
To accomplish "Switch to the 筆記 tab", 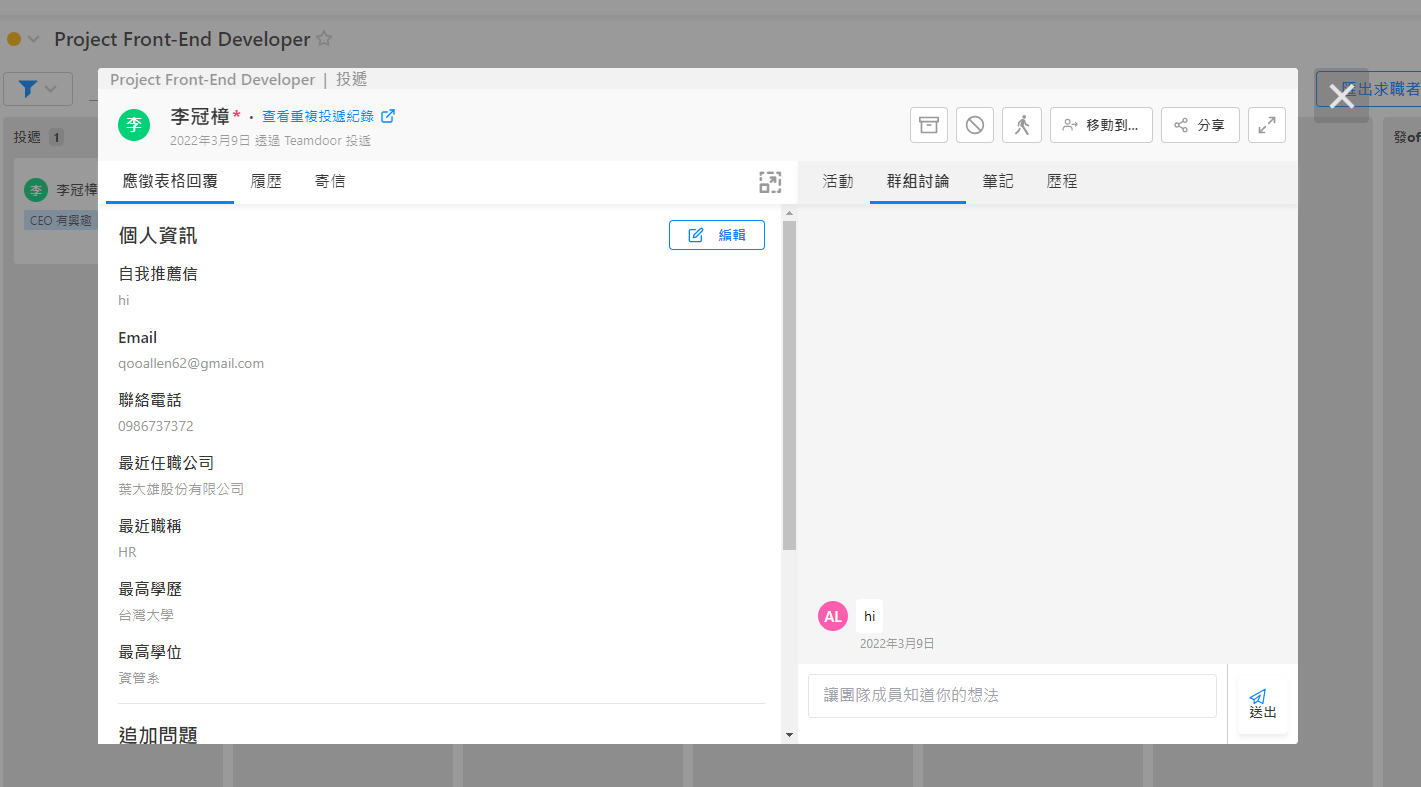I will pyautogui.click(x=997, y=182).
